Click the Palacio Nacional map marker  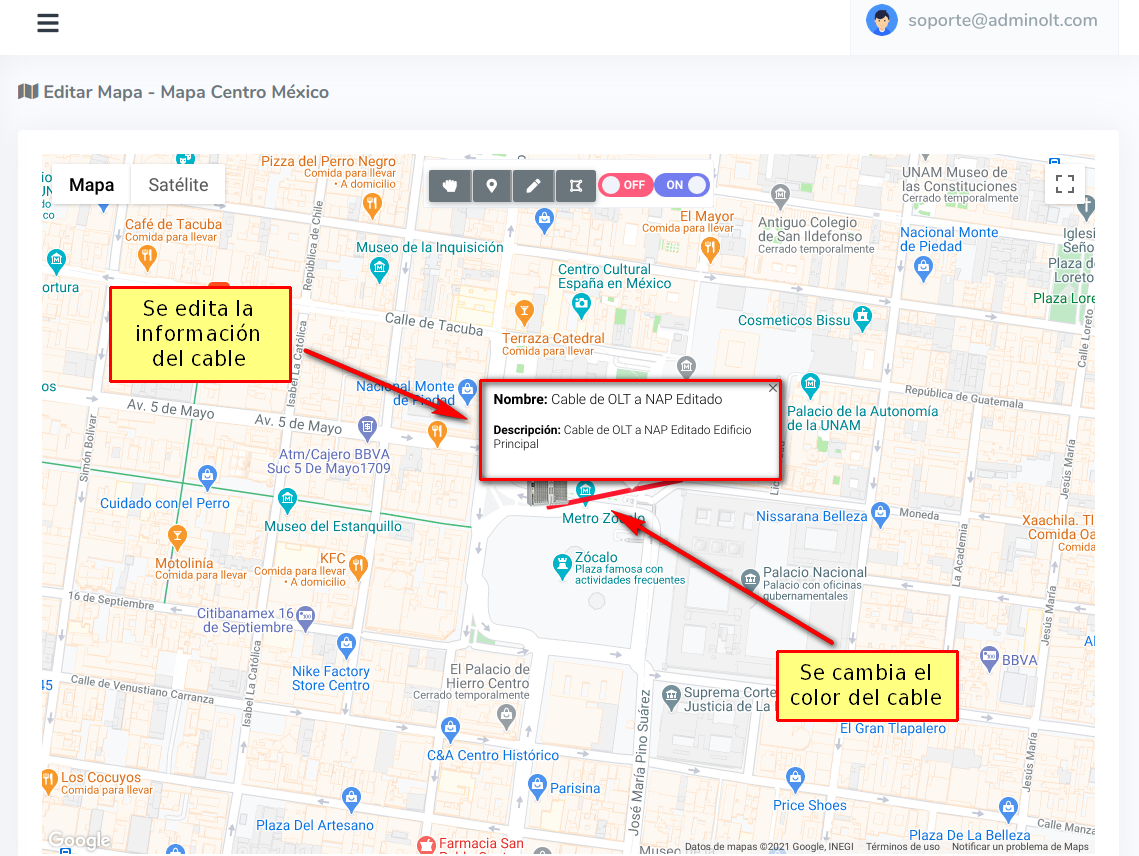750,579
